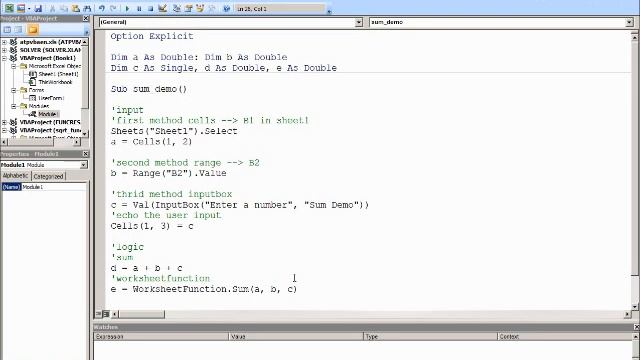Click the Expression column header in Watches

(x=161, y=337)
